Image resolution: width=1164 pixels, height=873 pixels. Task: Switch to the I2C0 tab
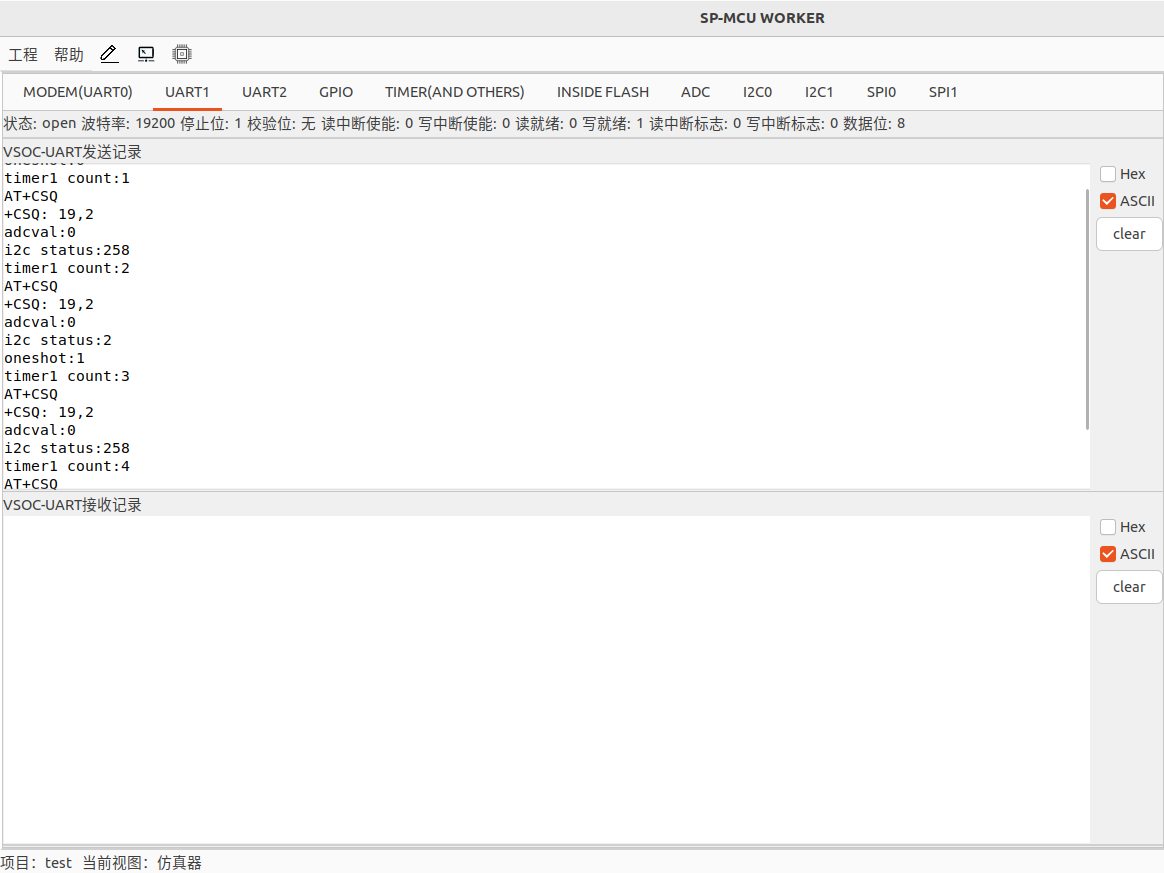coord(757,92)
